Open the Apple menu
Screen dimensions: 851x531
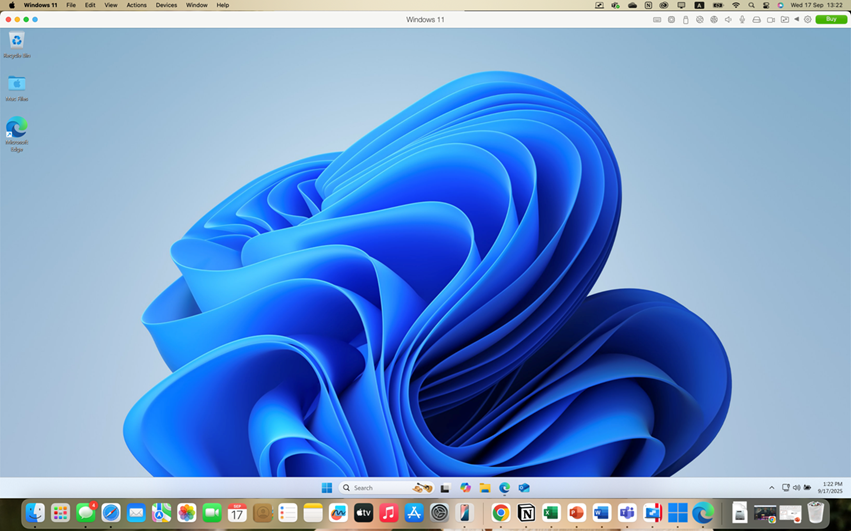point(12,5)
